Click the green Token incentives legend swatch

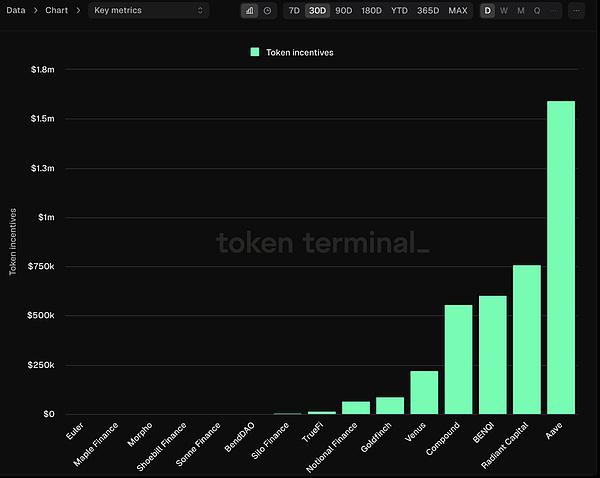pyautogui.click(x=255, y=52)
